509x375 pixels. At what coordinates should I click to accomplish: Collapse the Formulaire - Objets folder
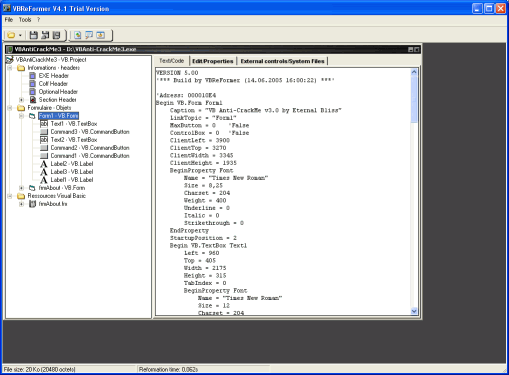(x=10, y=108)
